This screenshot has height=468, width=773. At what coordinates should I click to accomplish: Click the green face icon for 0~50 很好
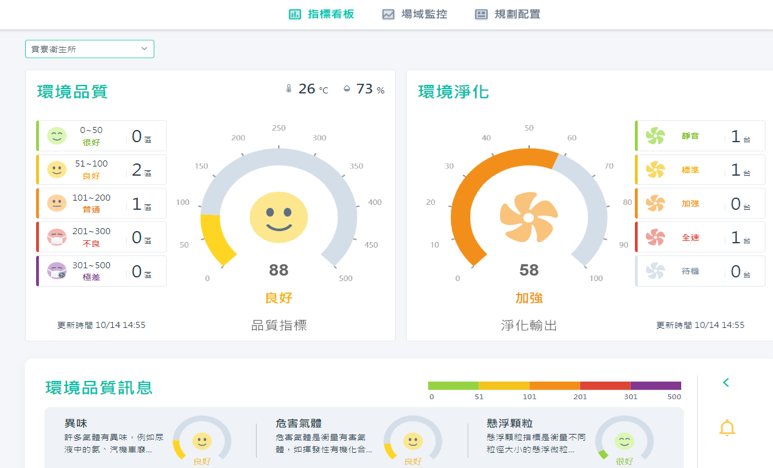click(57, 136)
